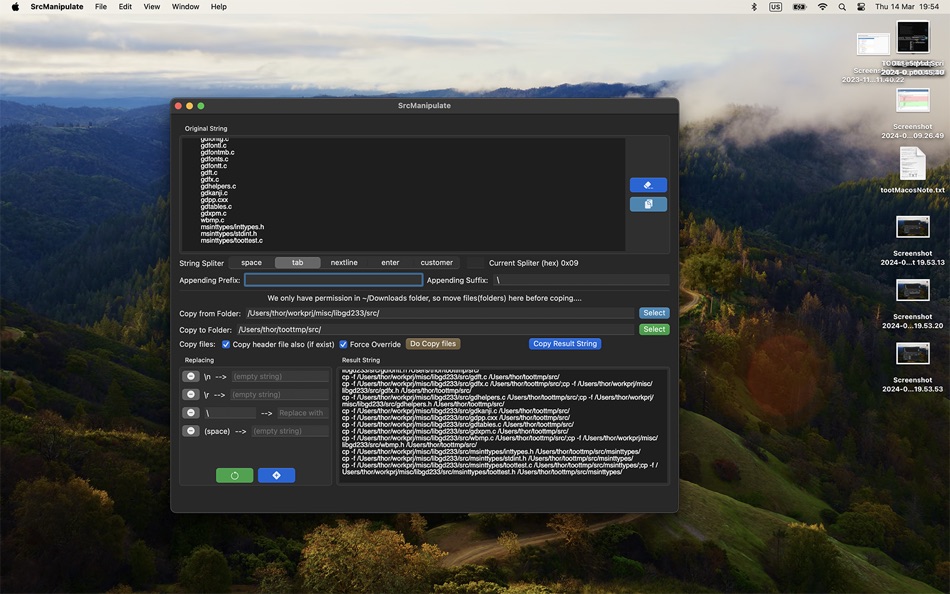Remove the (space) replacement rule
Viewport: 950px width, 594px height.
click(x=190, y=430)
